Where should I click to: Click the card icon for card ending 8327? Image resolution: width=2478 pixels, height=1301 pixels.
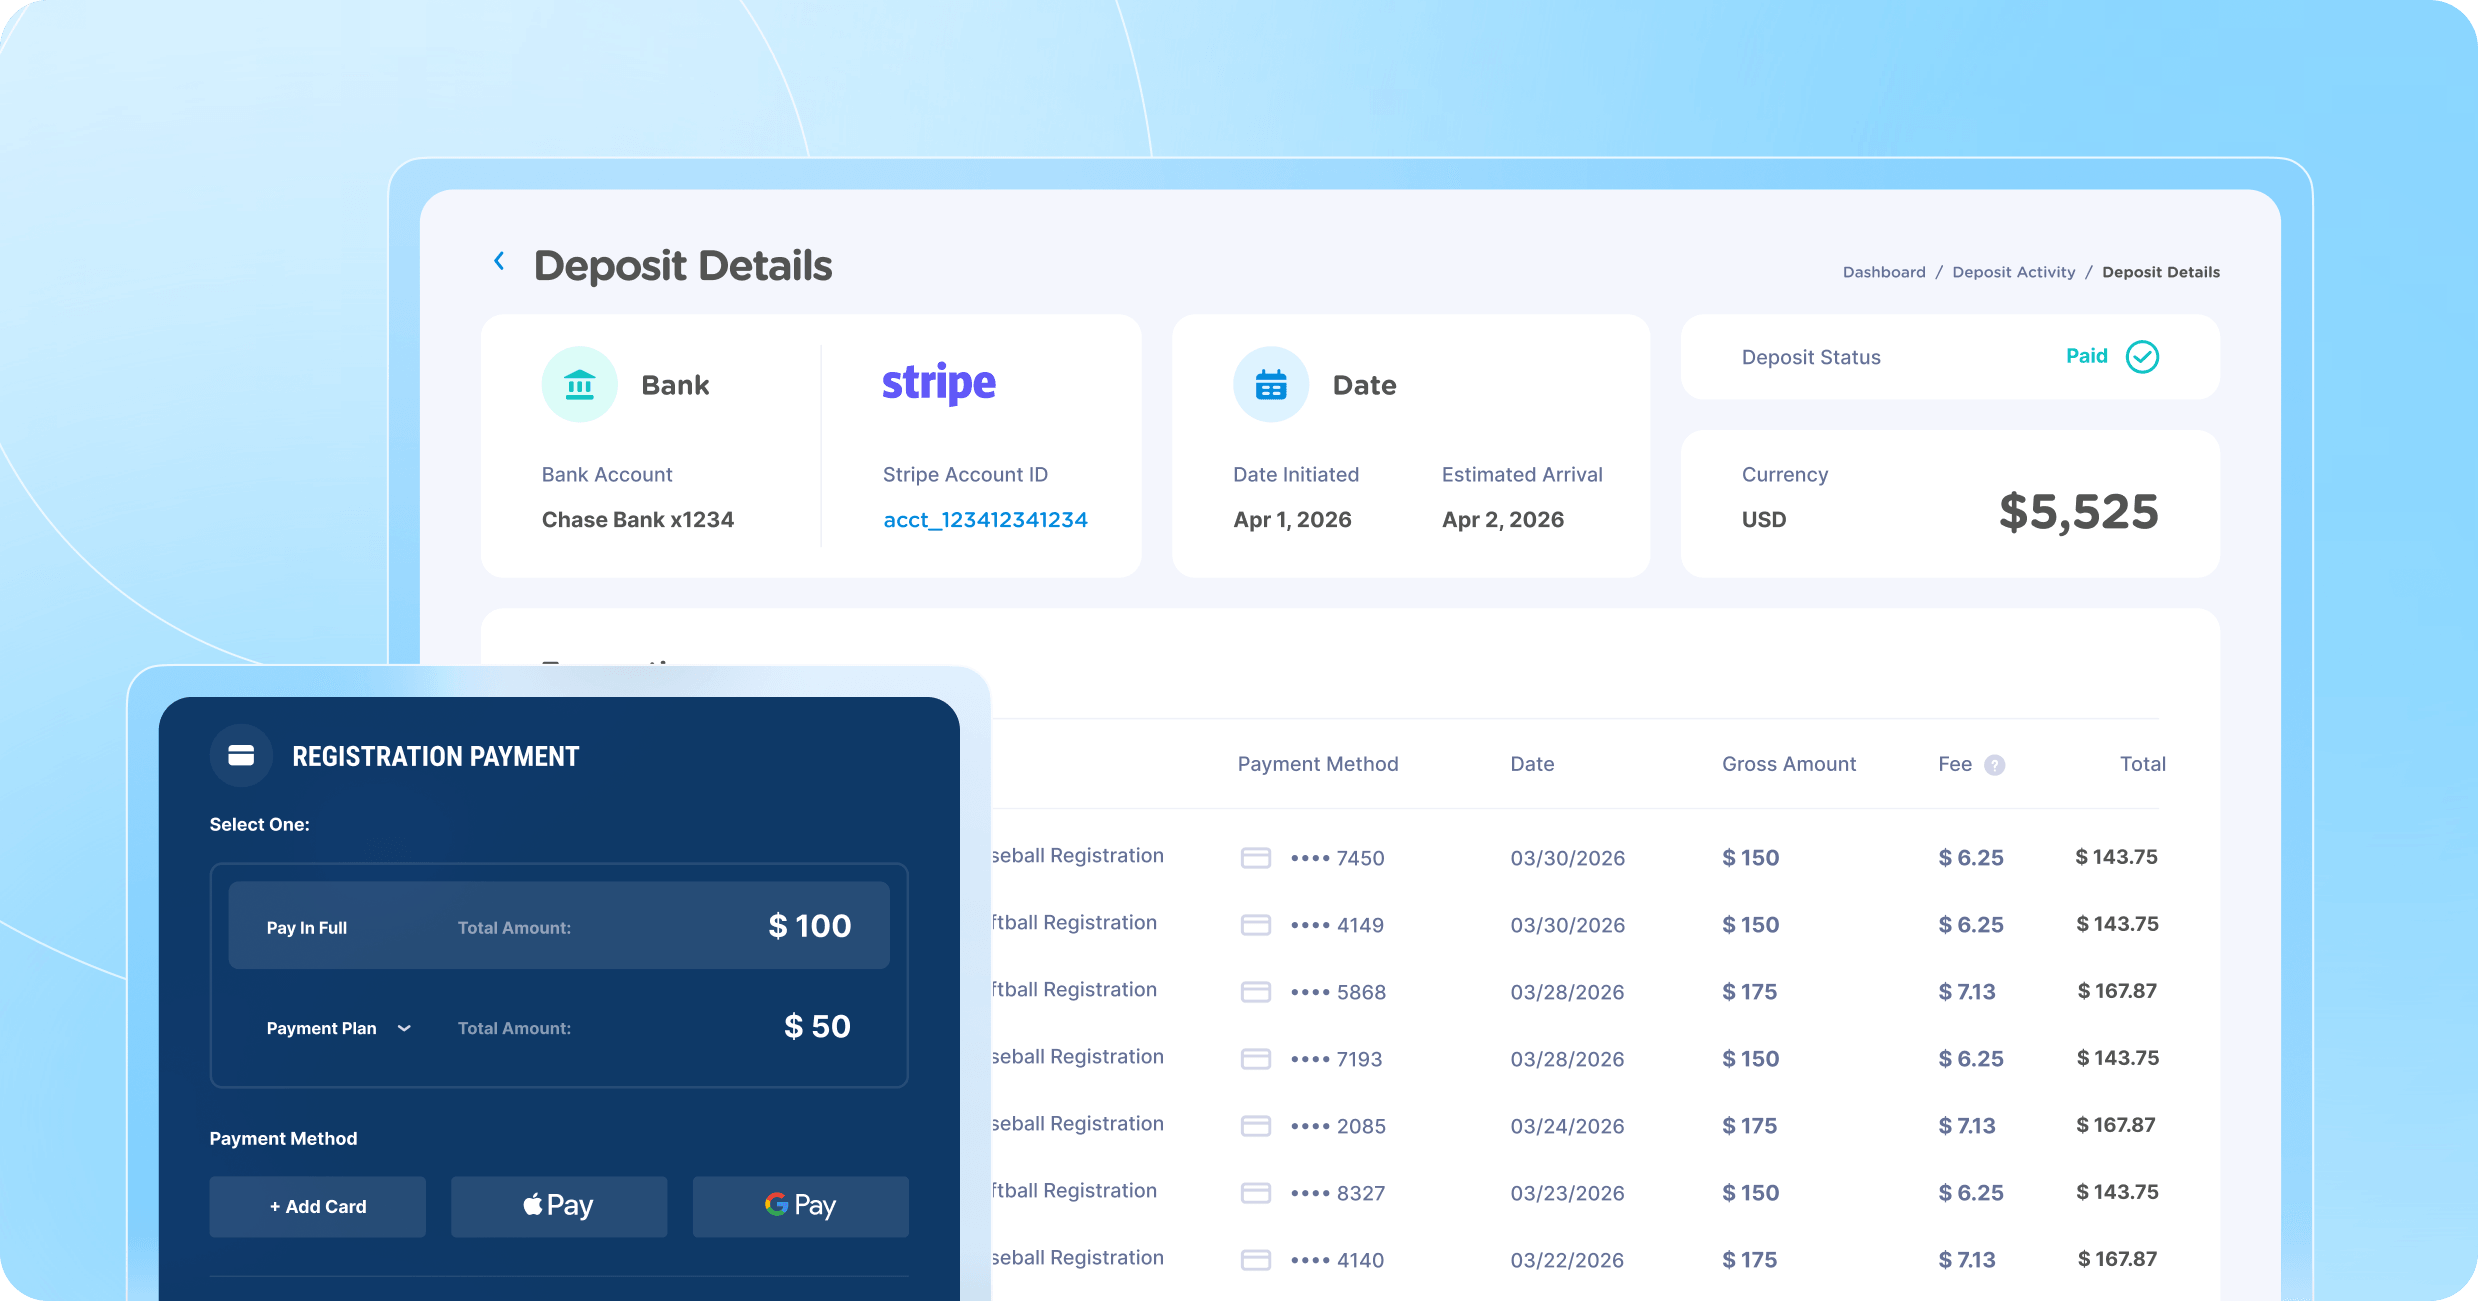coord(1256,1193)
